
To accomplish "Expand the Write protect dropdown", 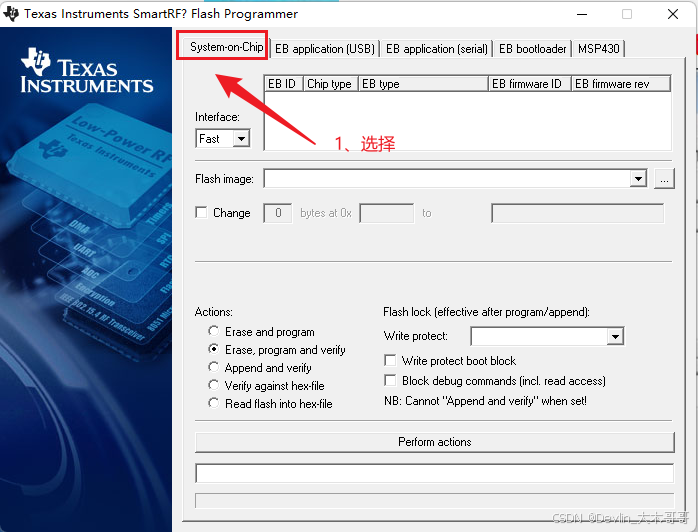I will [x=615, y=336].
